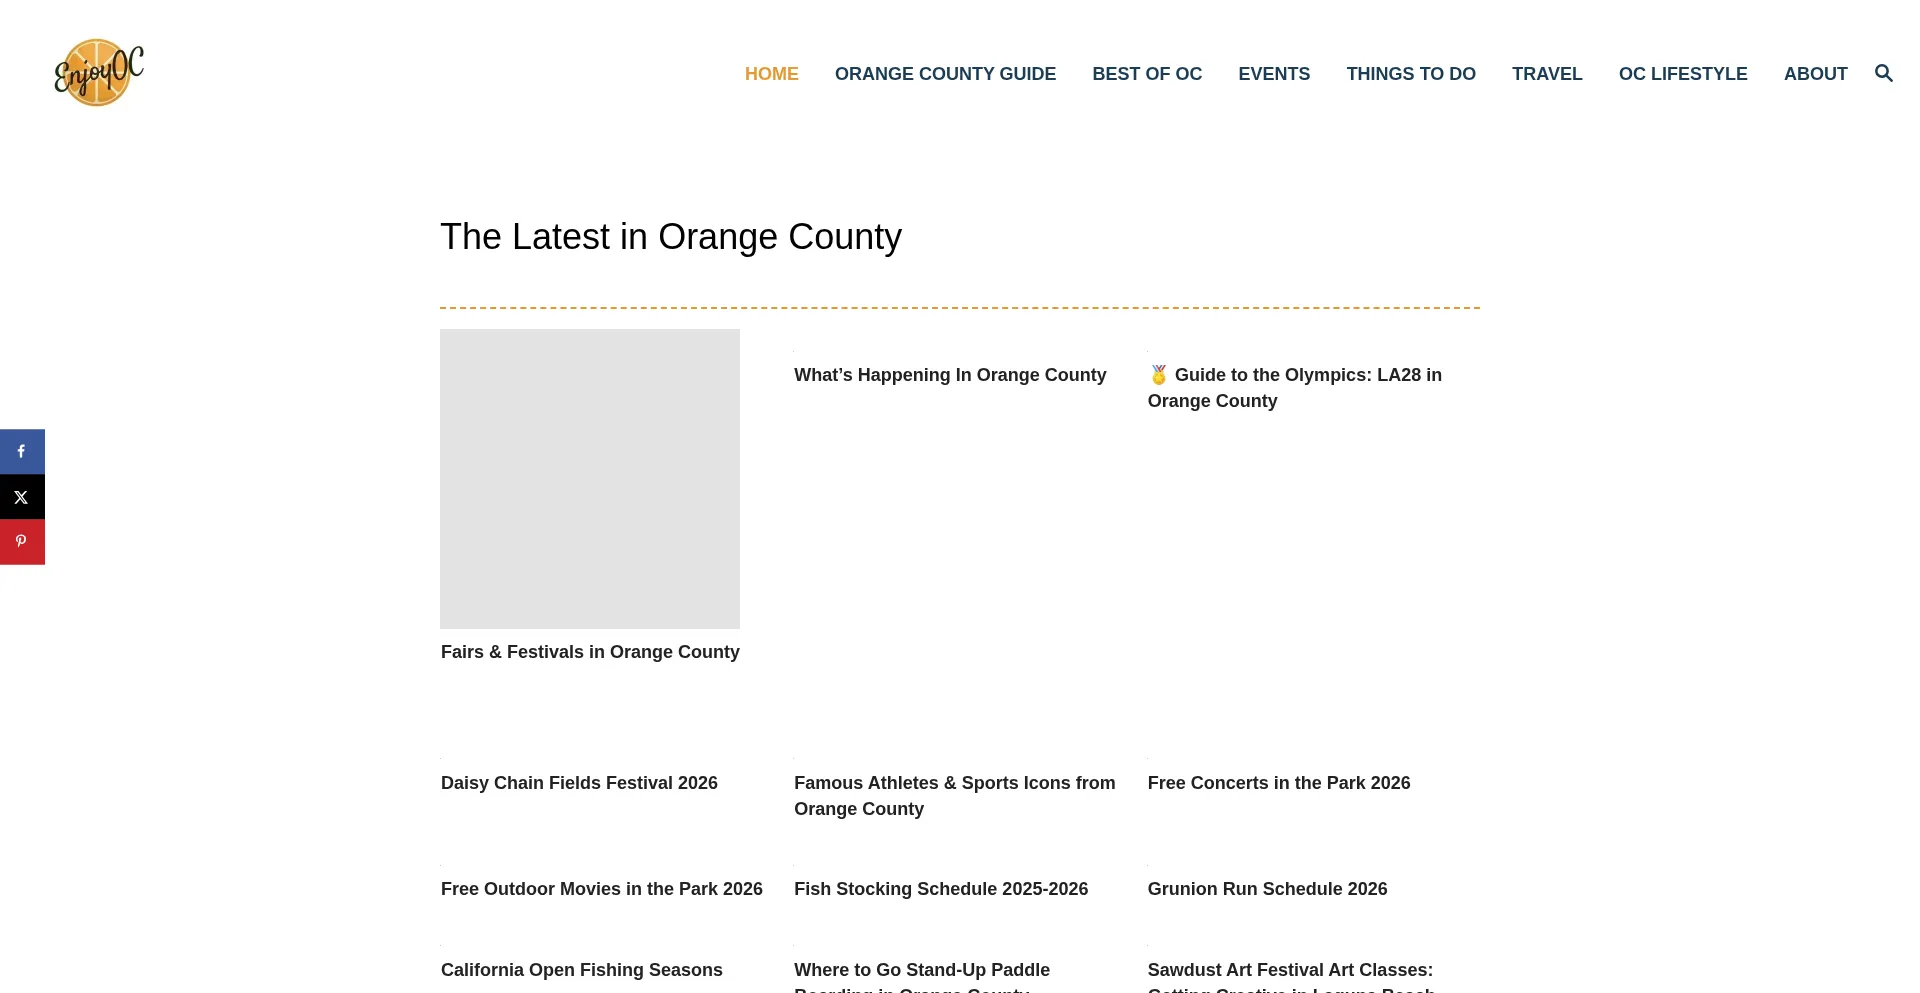The height and width of the screenshot is (993, 1920).
Task: Open ORANGE COUNTY GUIDE menu
Action: coord(945,74)
